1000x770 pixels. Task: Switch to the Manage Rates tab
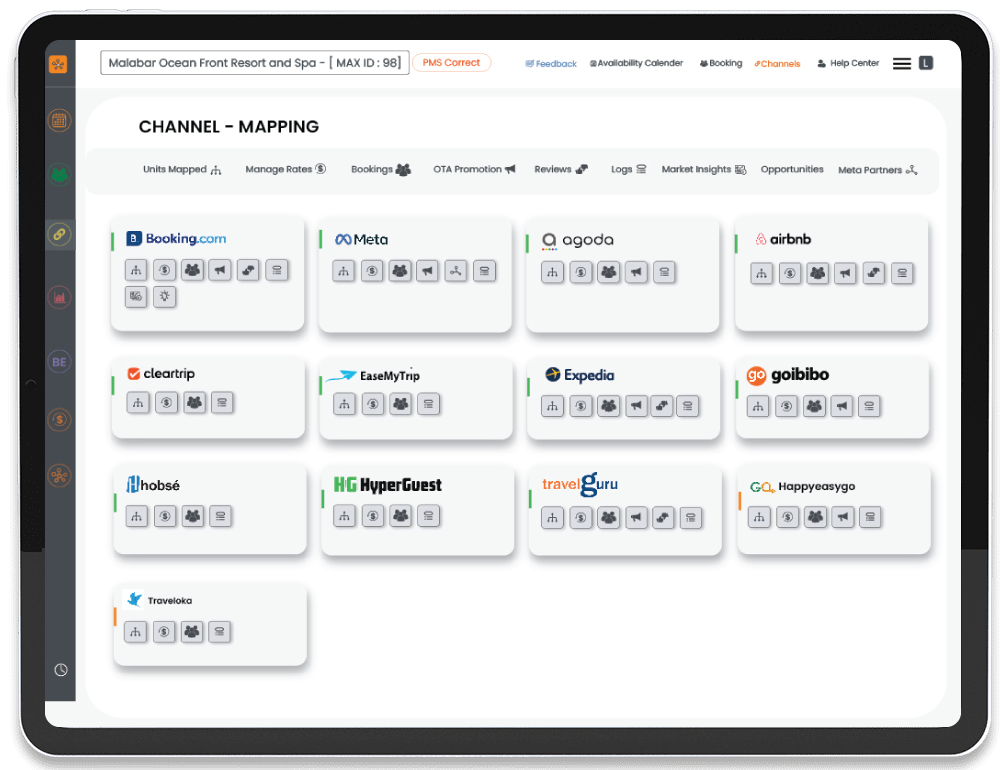[x=285, y=170]
